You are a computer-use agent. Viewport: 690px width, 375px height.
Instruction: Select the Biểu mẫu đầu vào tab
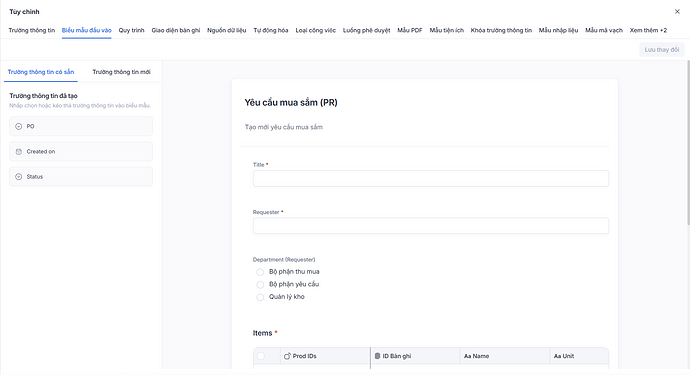click(x=87, y=30)
